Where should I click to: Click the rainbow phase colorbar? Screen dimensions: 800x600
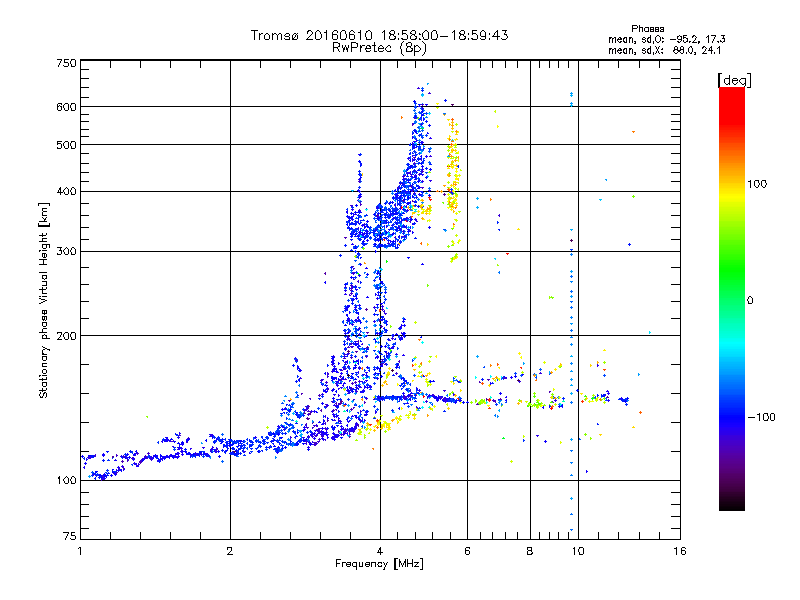coord(732,298)
